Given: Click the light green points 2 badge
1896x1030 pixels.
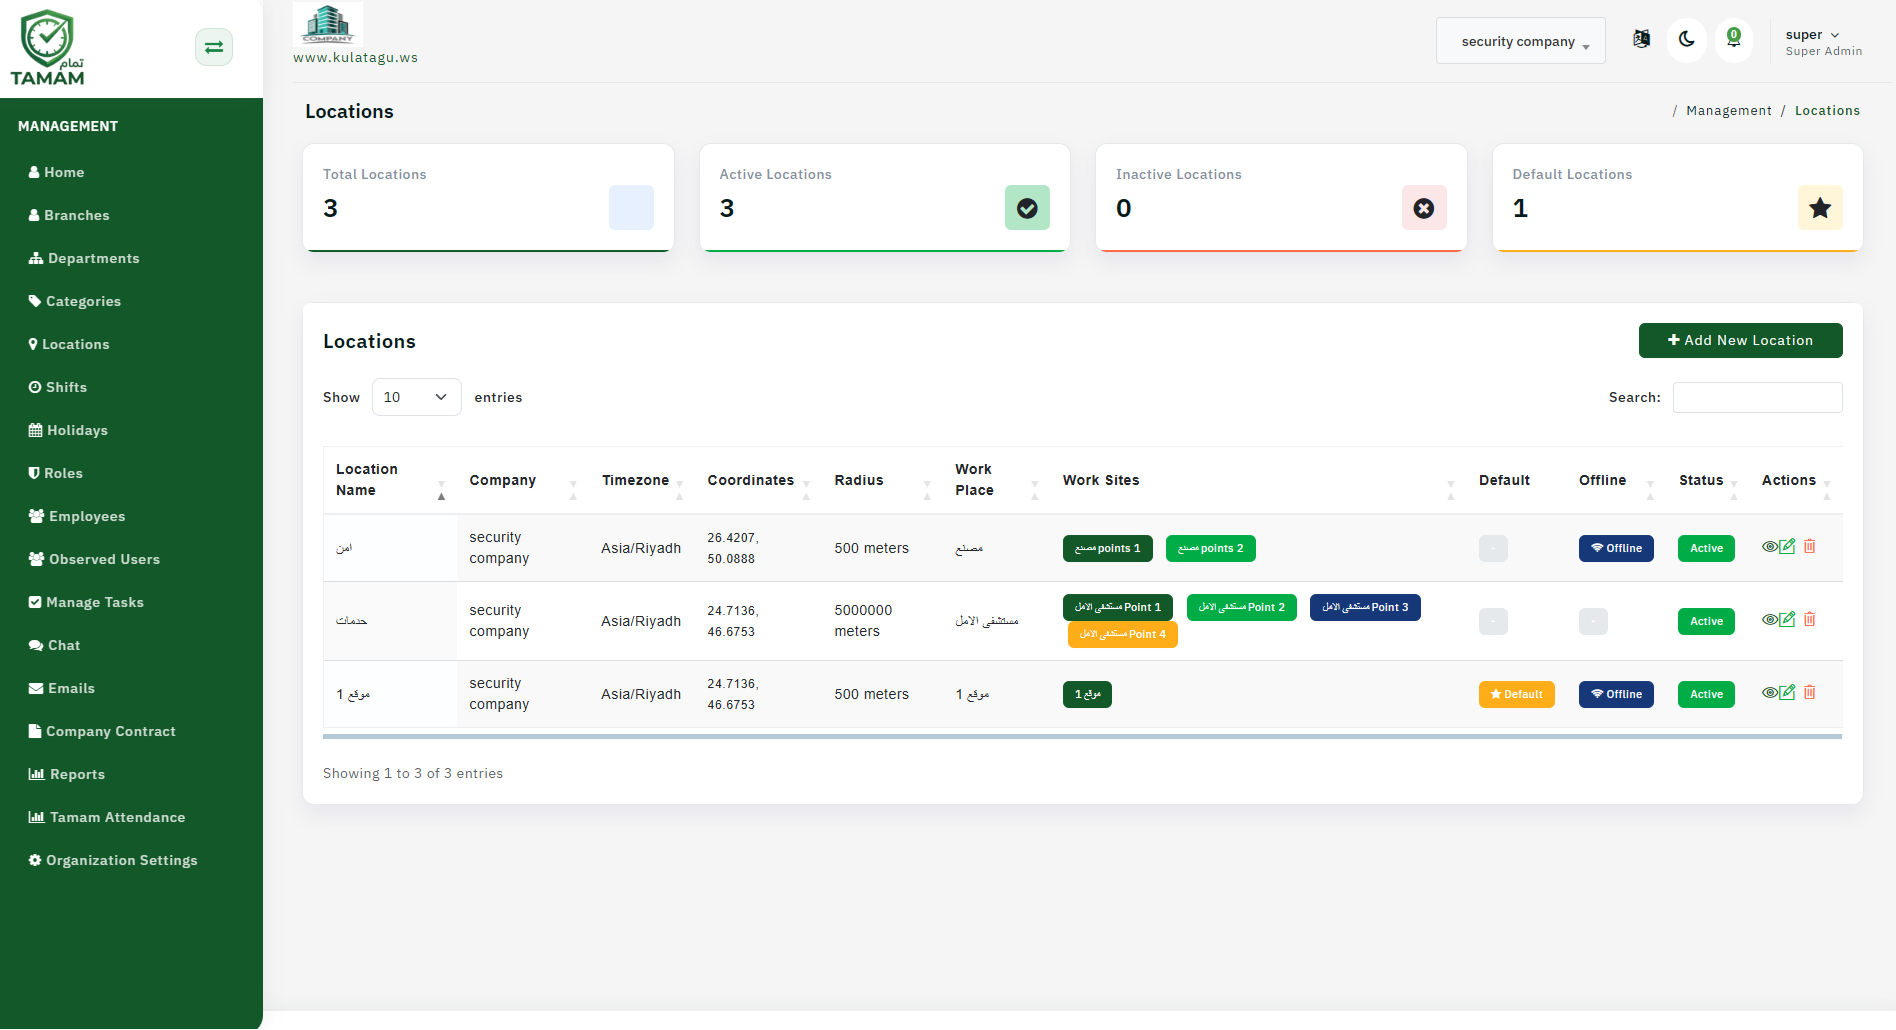Looking at the screenshot, I should pyautogui.click(x=1210, y=548).
